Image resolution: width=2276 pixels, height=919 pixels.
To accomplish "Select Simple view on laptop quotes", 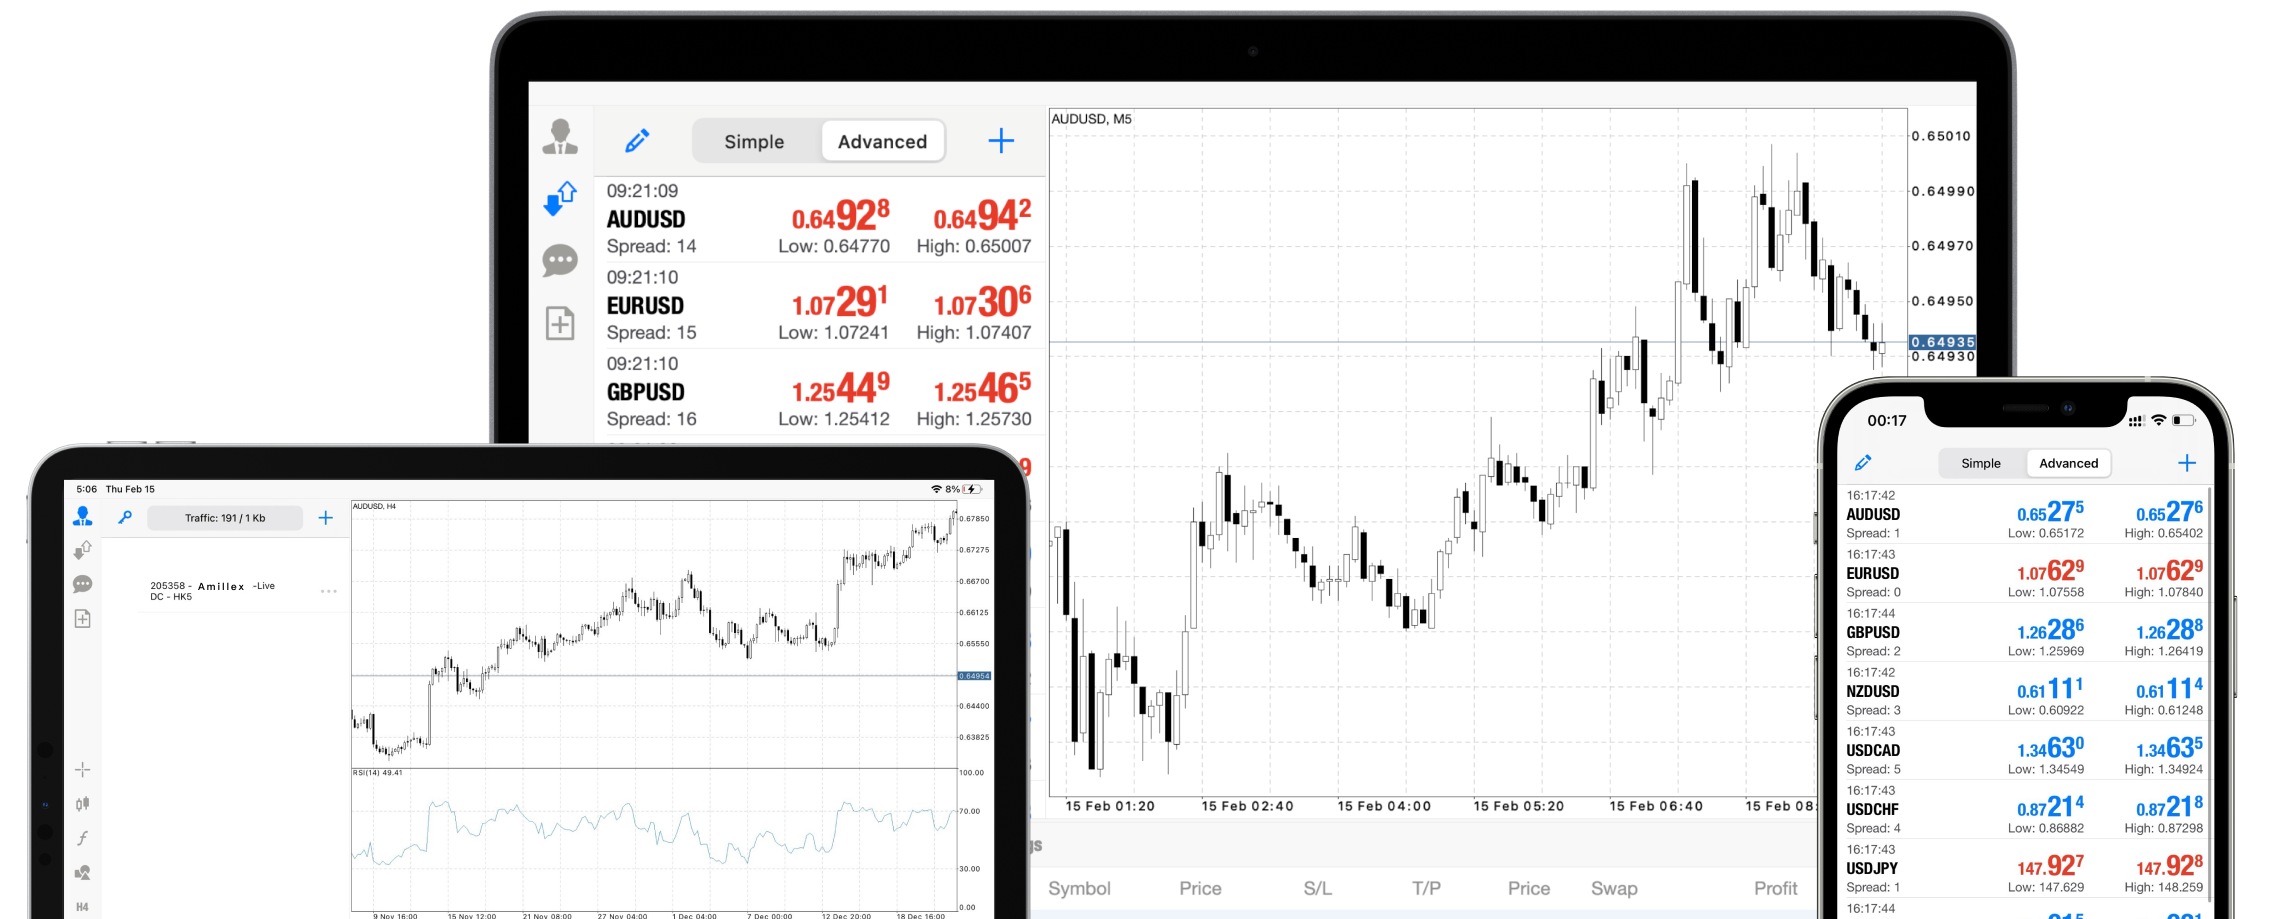I will [x=755, y=141].
